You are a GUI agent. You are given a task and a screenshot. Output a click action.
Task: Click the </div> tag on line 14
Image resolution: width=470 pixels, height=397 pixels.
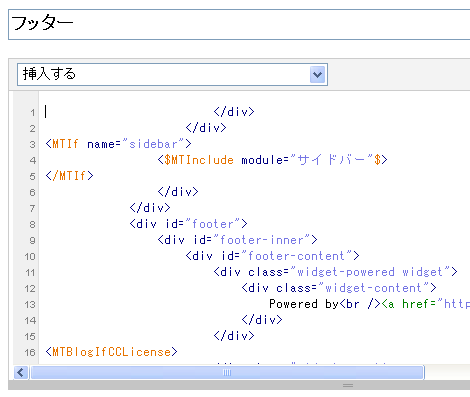click(x=262, y=320)
